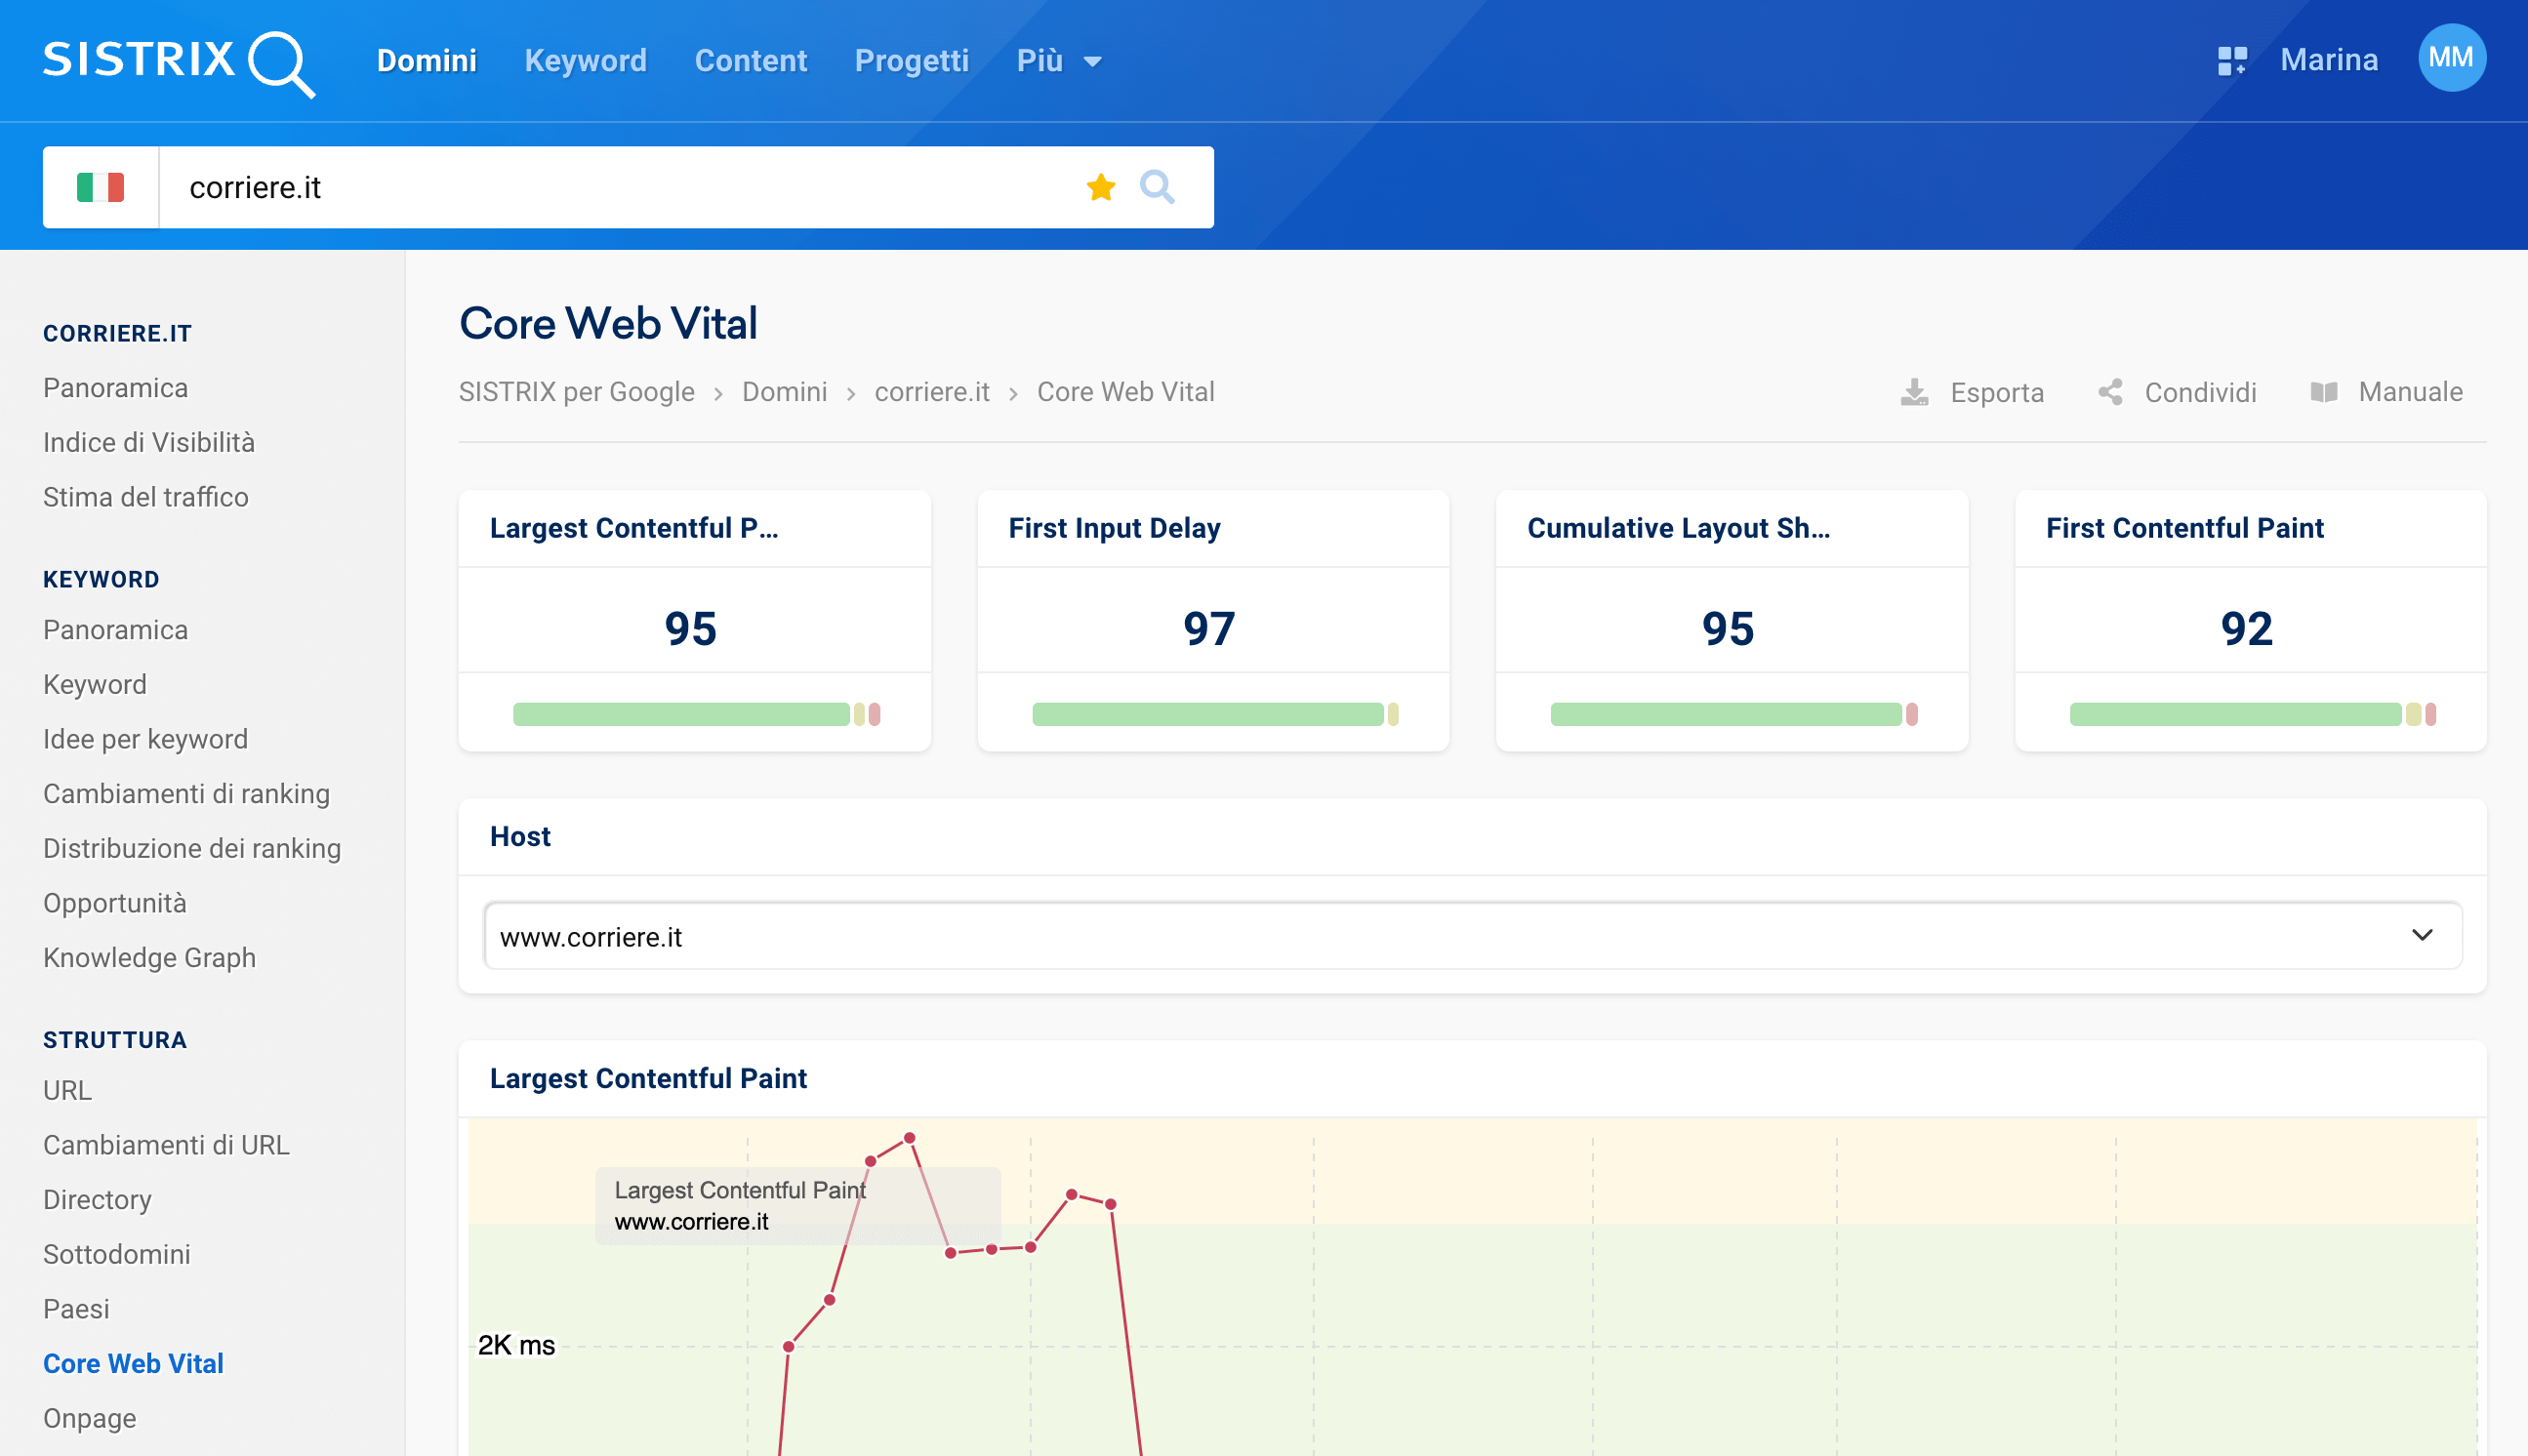Image resolution: width=2528 pixels, height=1456 pixels.
Task: Click the corriere.it search input field
Action: click(631, 185)
